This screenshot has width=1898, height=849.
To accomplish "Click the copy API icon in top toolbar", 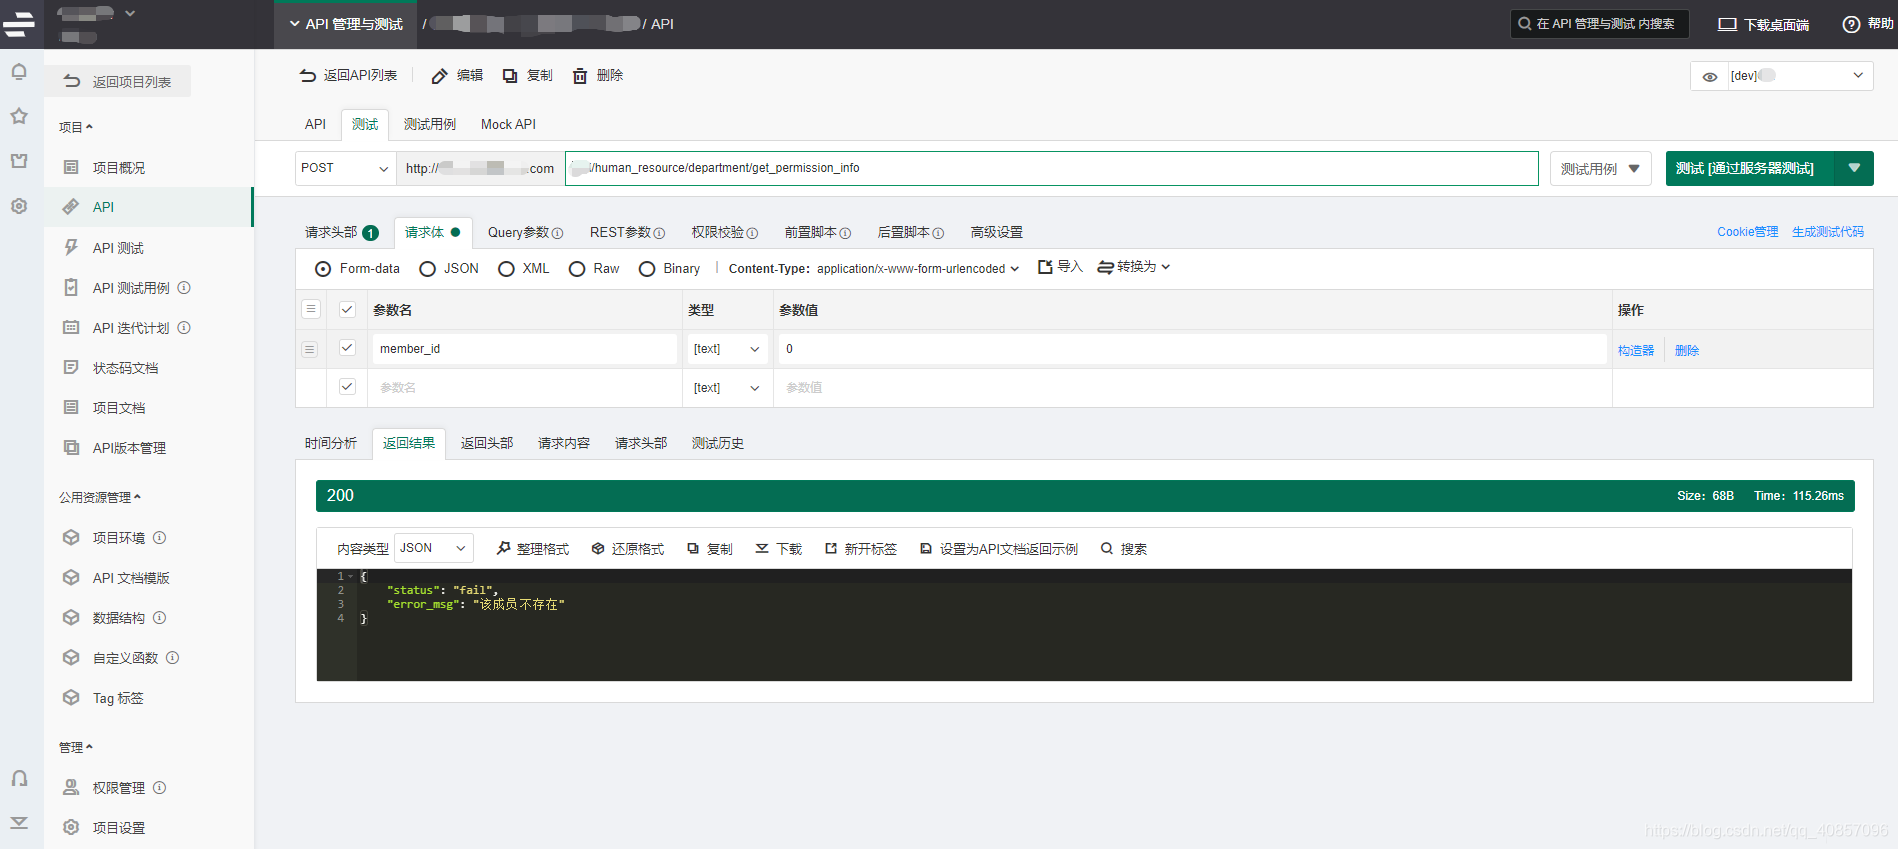I will coord(510,76).
